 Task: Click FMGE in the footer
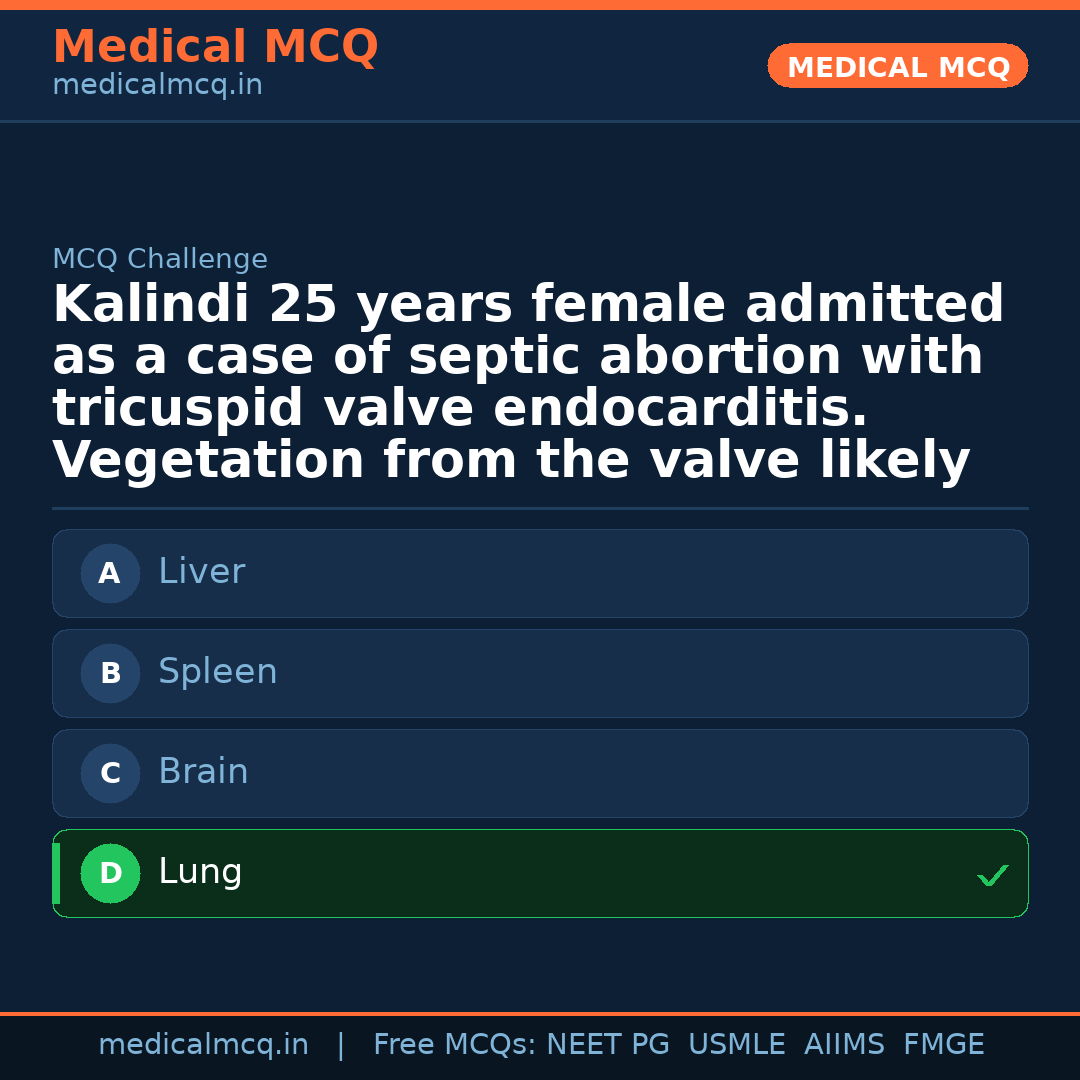[x=943, y=1045]
